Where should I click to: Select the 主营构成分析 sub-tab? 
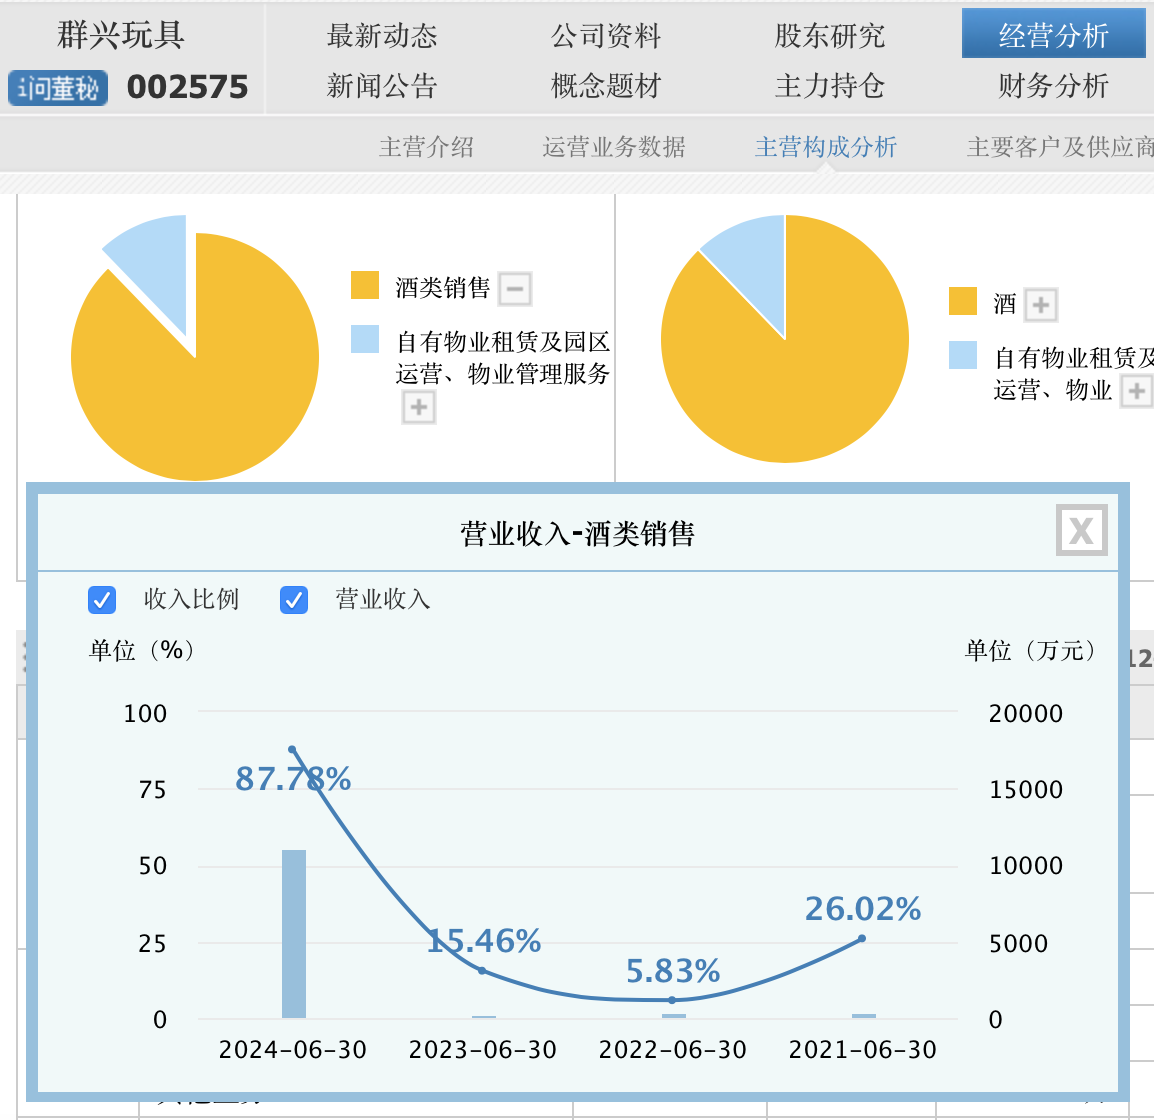[x=825, y=147]
